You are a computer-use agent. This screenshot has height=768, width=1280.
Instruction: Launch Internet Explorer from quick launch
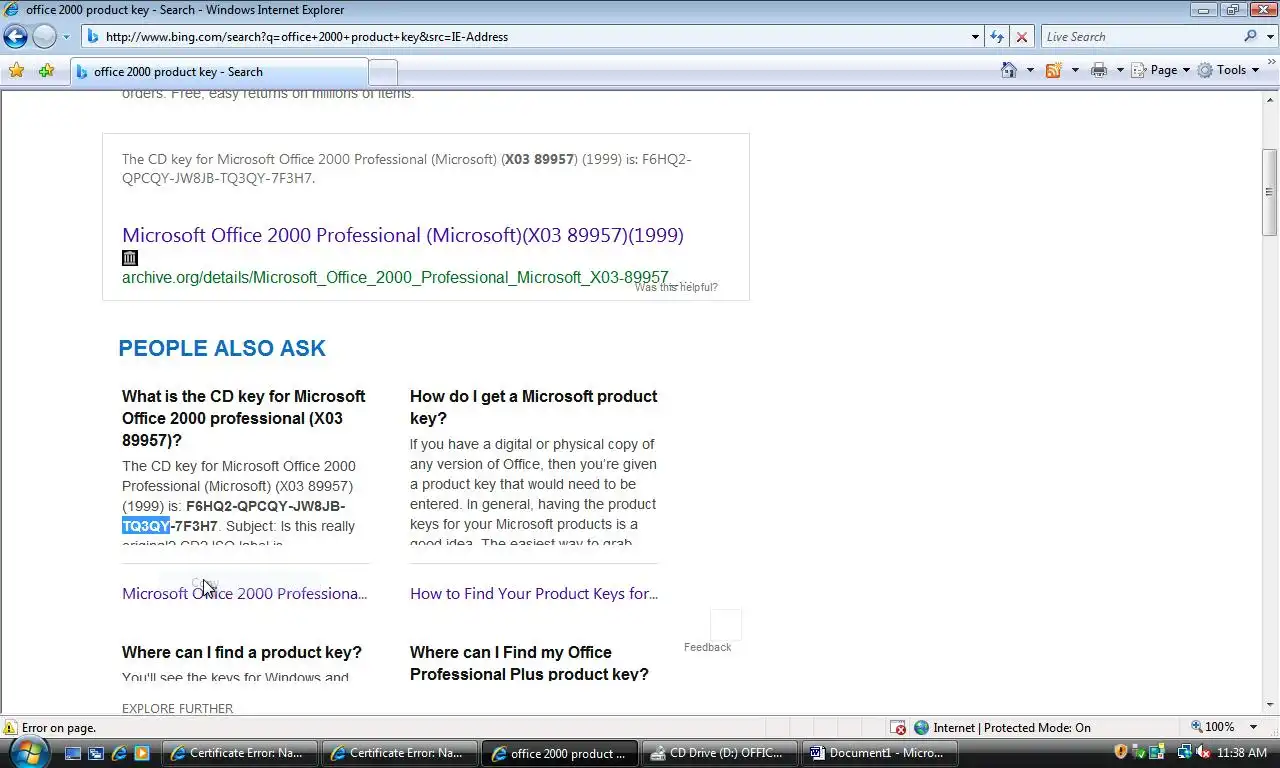point(119,753)
